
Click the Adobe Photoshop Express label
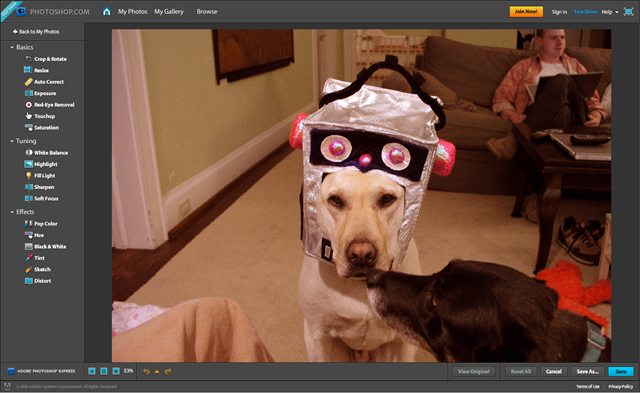[x=42, y=371]
